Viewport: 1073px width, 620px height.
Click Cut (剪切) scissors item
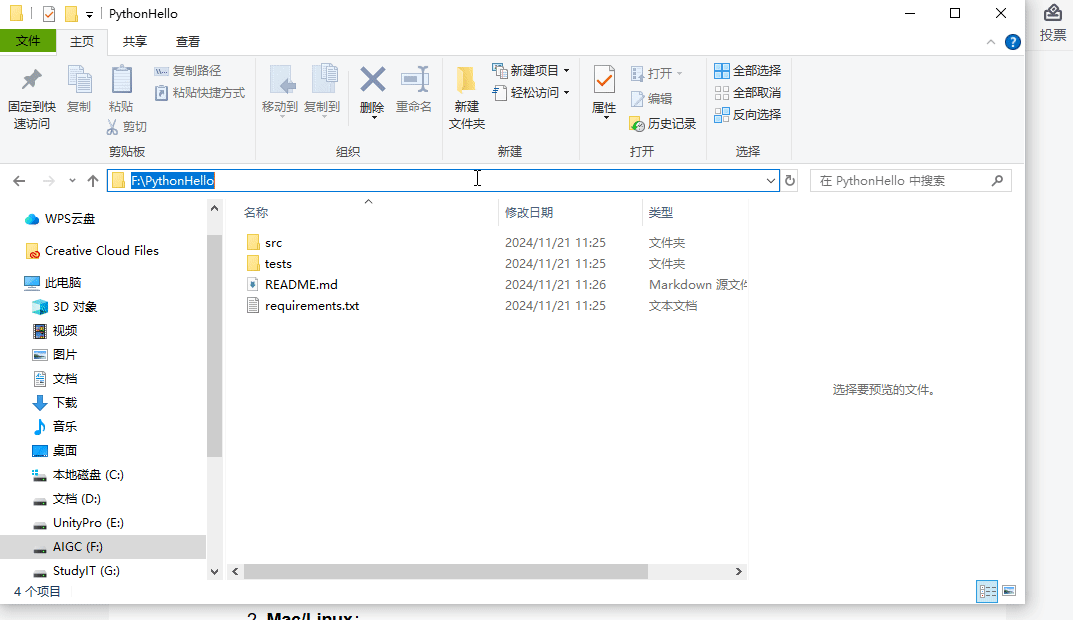tap(127, 127)
